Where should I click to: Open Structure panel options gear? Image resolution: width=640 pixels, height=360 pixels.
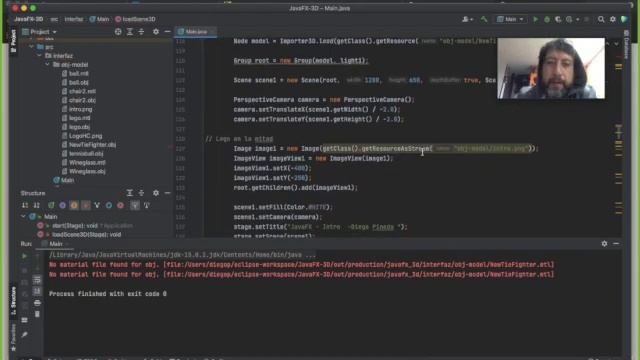(156, 193)
